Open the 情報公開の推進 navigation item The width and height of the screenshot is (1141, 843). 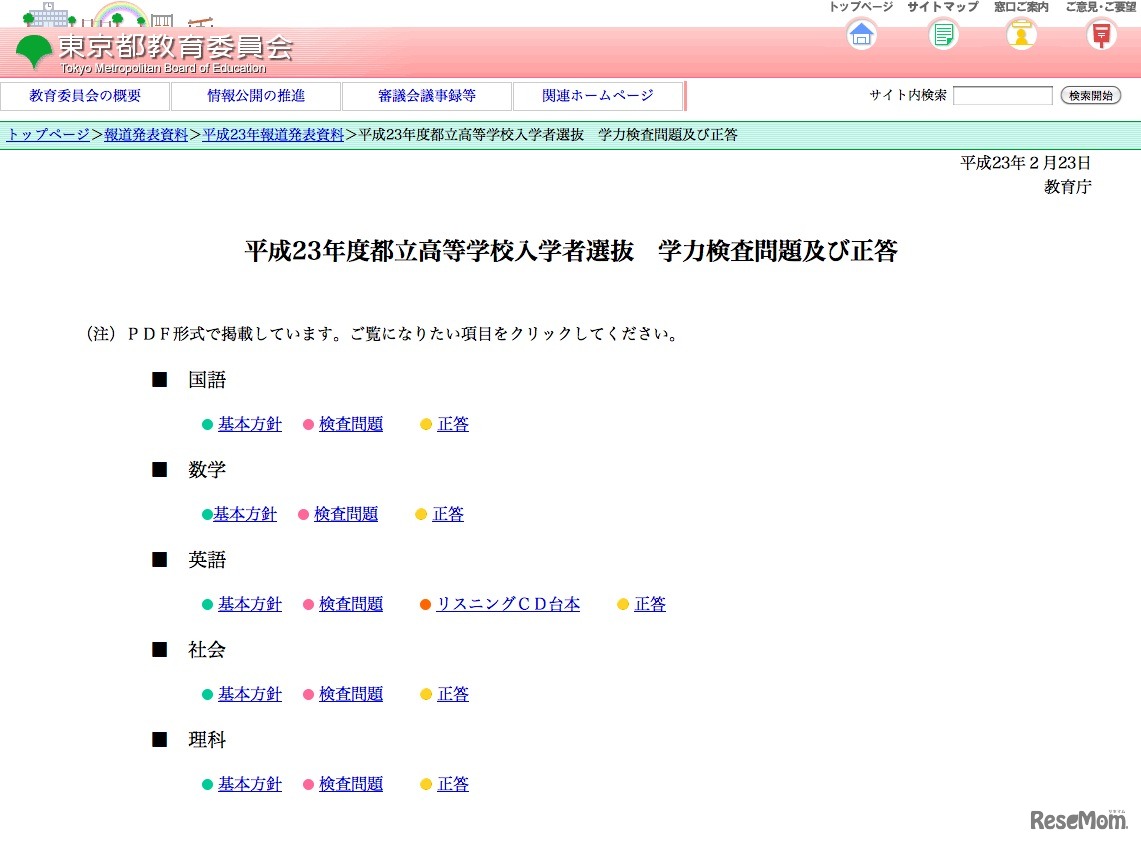click(257, 95)
